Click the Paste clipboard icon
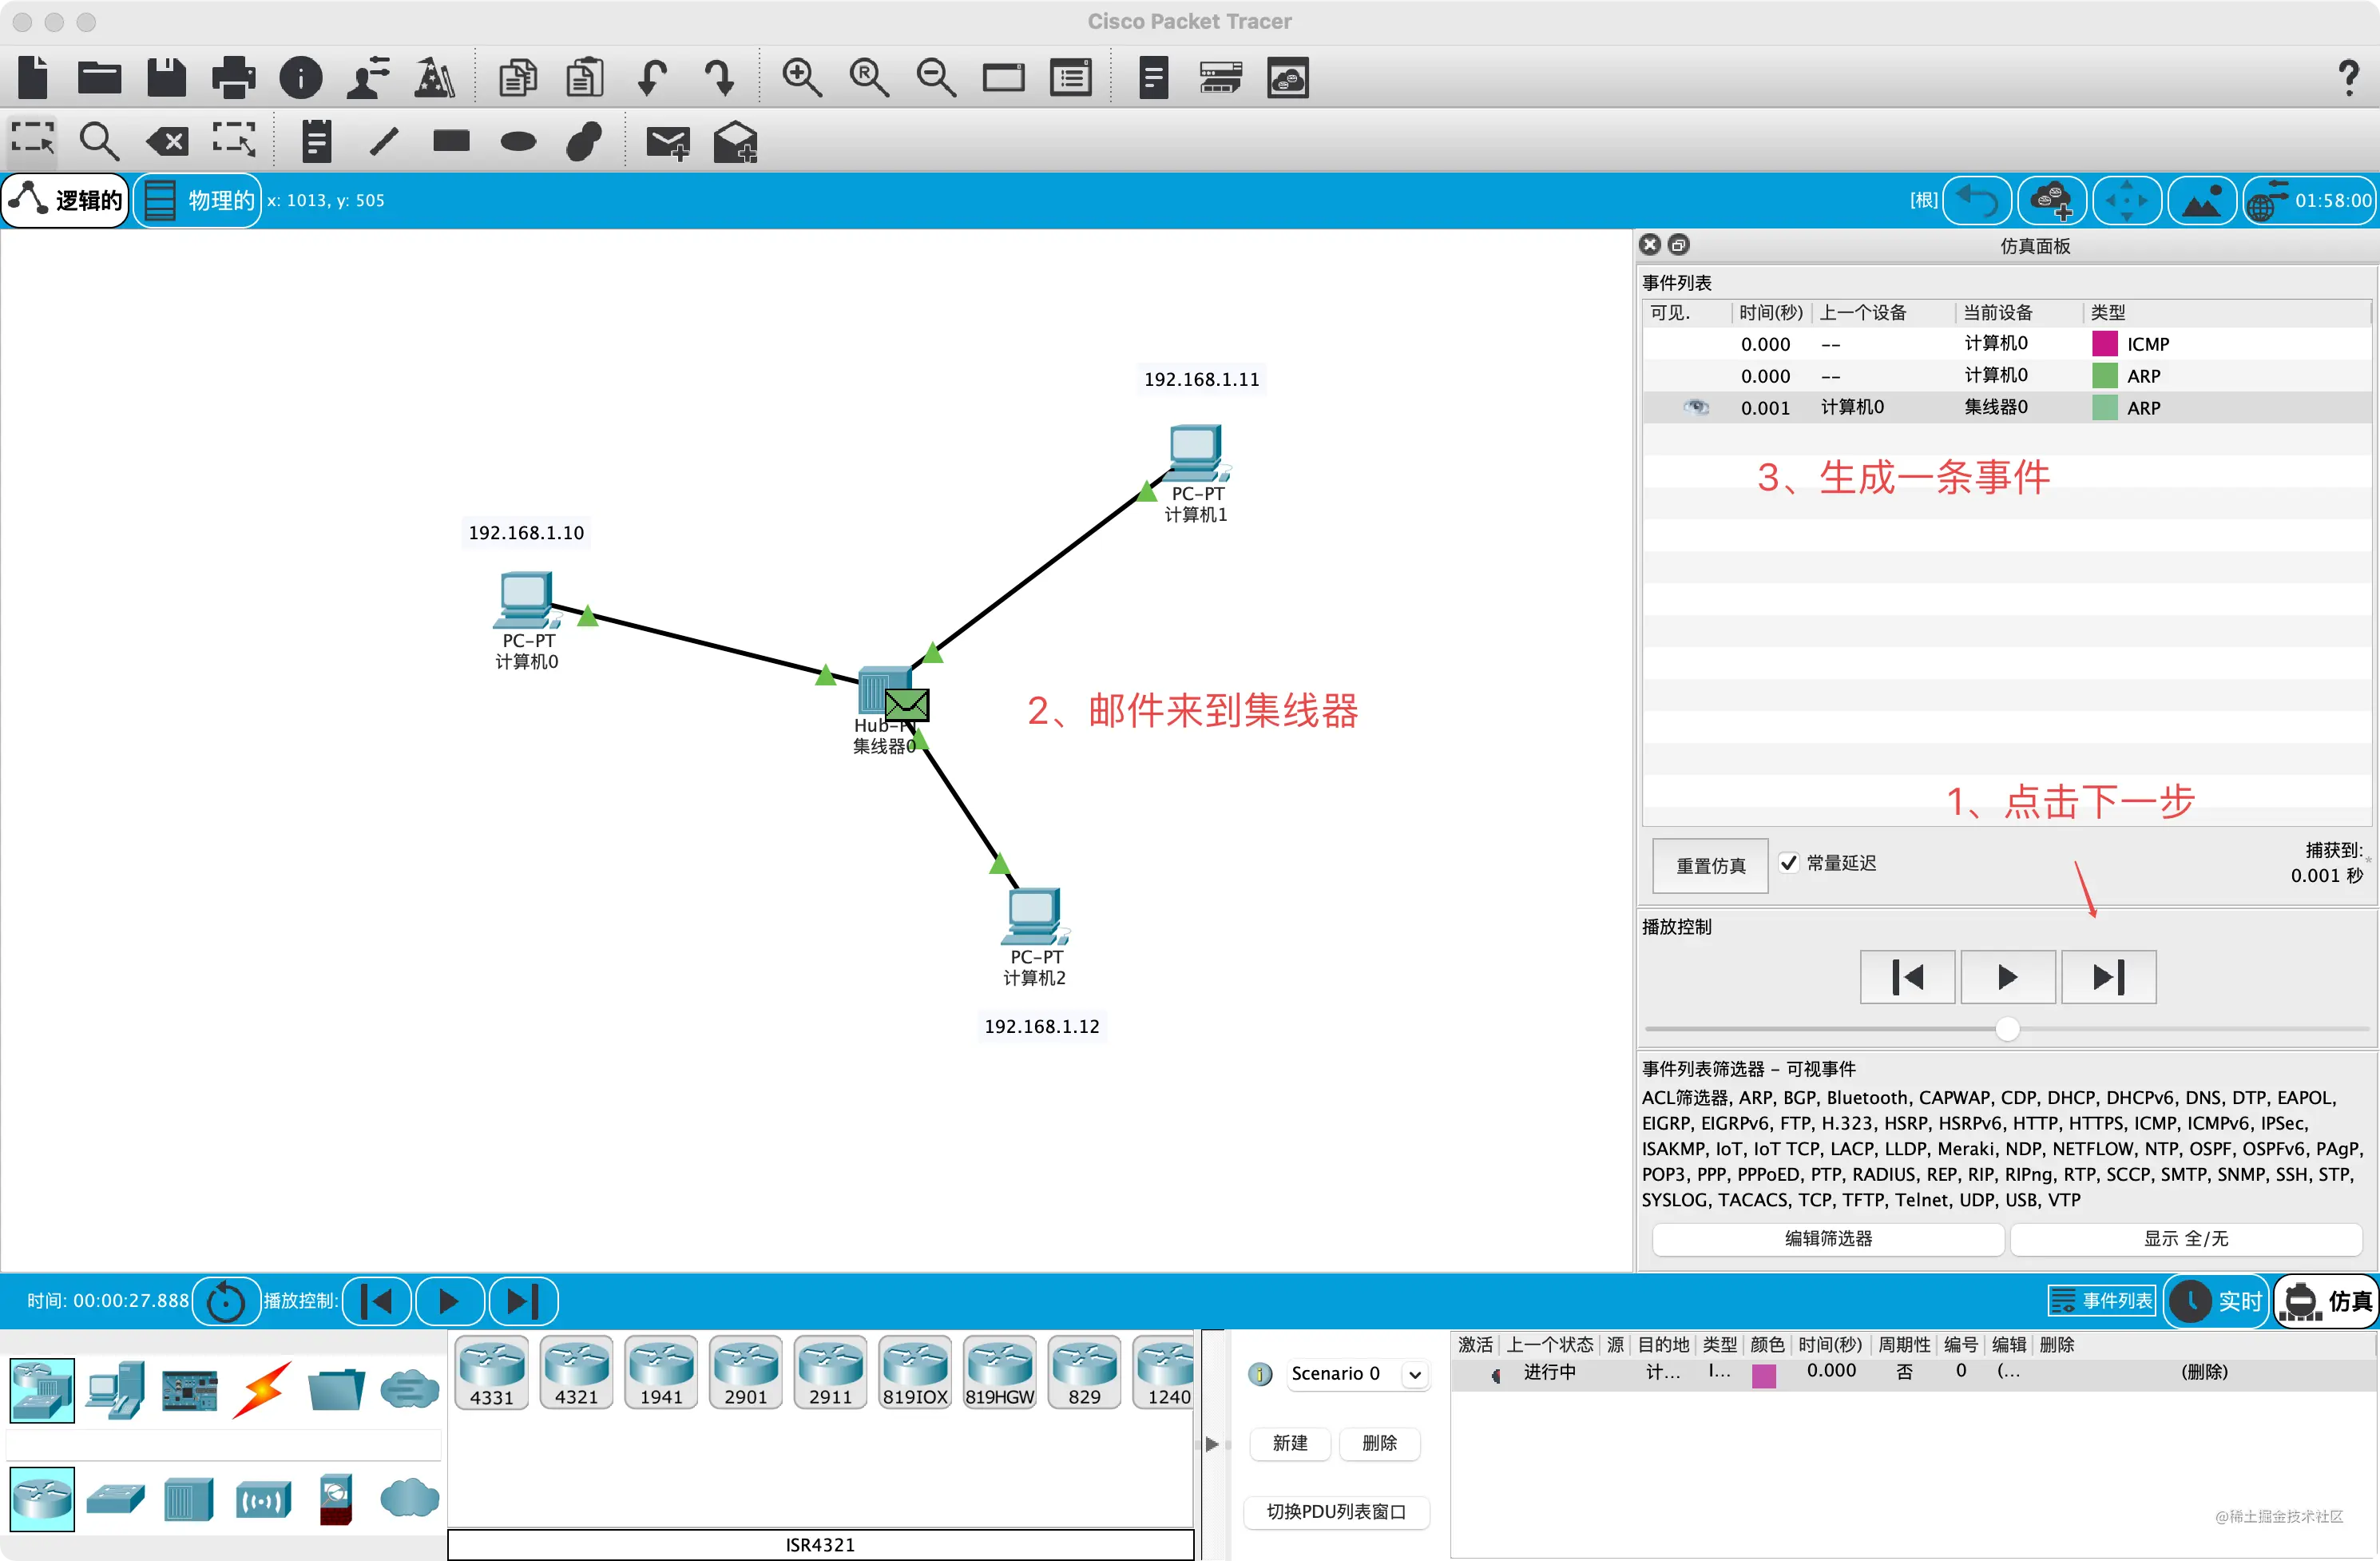Image resolution: width=2380 pixels, height=1561 pixels. tap(585, 77)
